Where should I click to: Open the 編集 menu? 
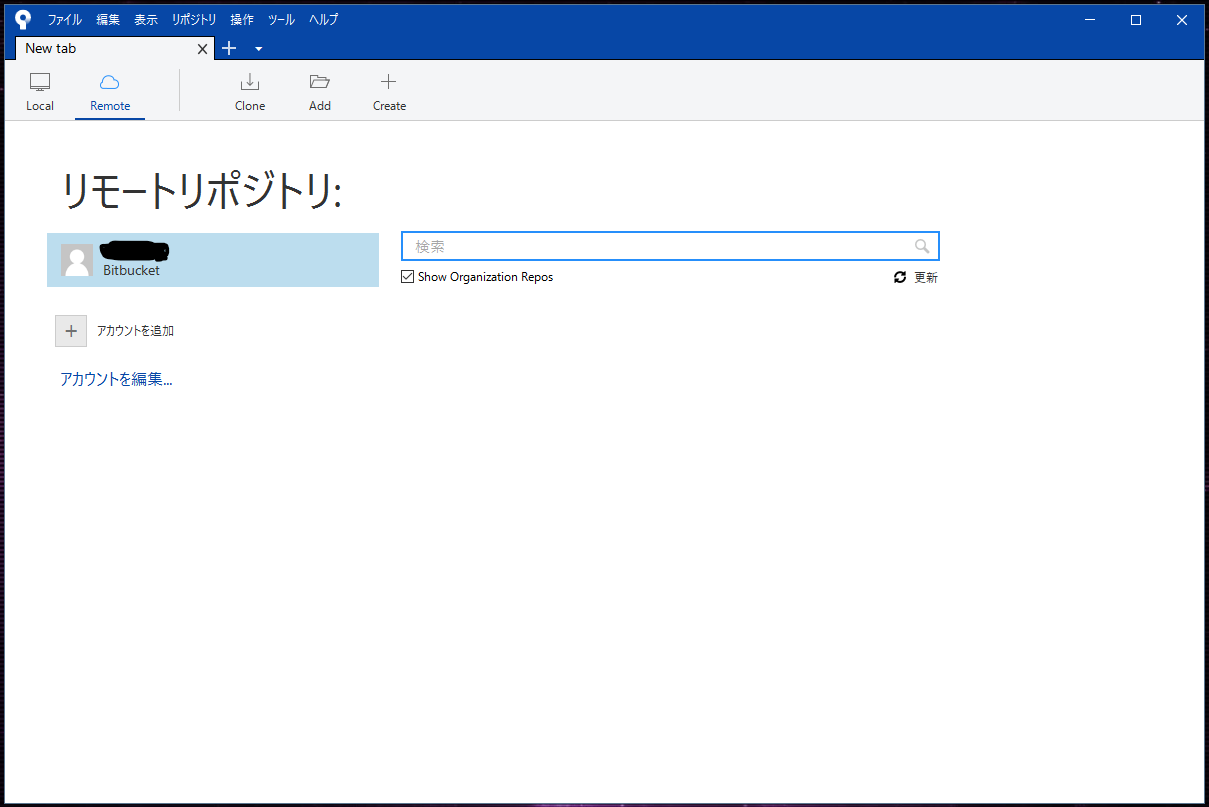(108, 19)
